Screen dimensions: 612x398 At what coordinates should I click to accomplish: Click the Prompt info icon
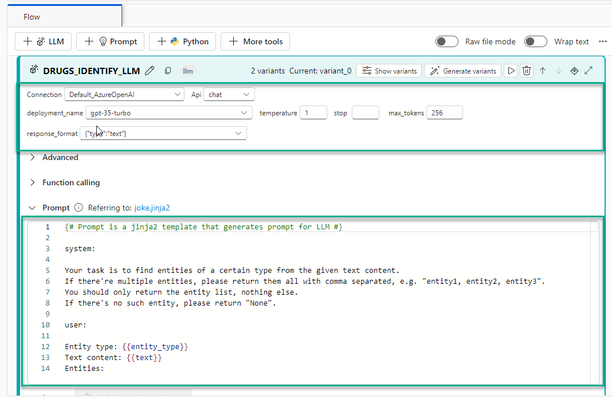(x=78, y=208)
